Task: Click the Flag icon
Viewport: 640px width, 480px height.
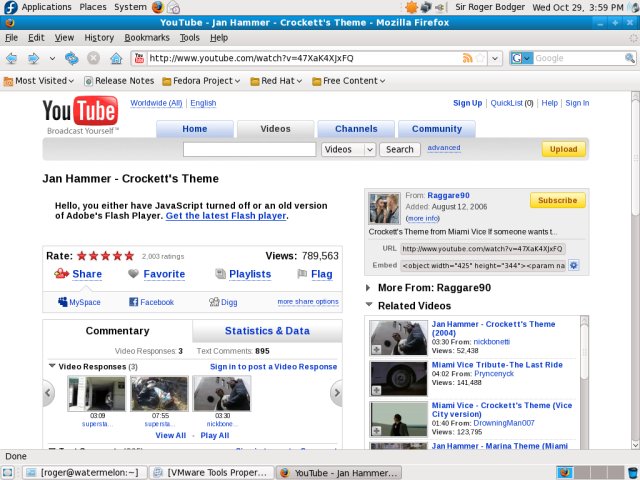Action: 302,274
